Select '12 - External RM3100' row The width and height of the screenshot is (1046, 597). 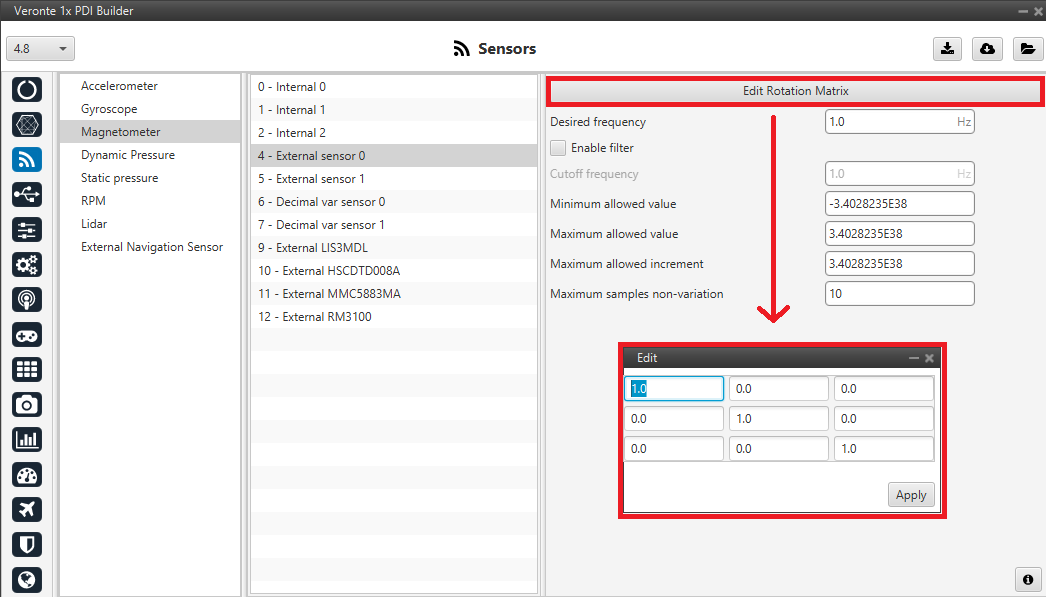[394, 317]
